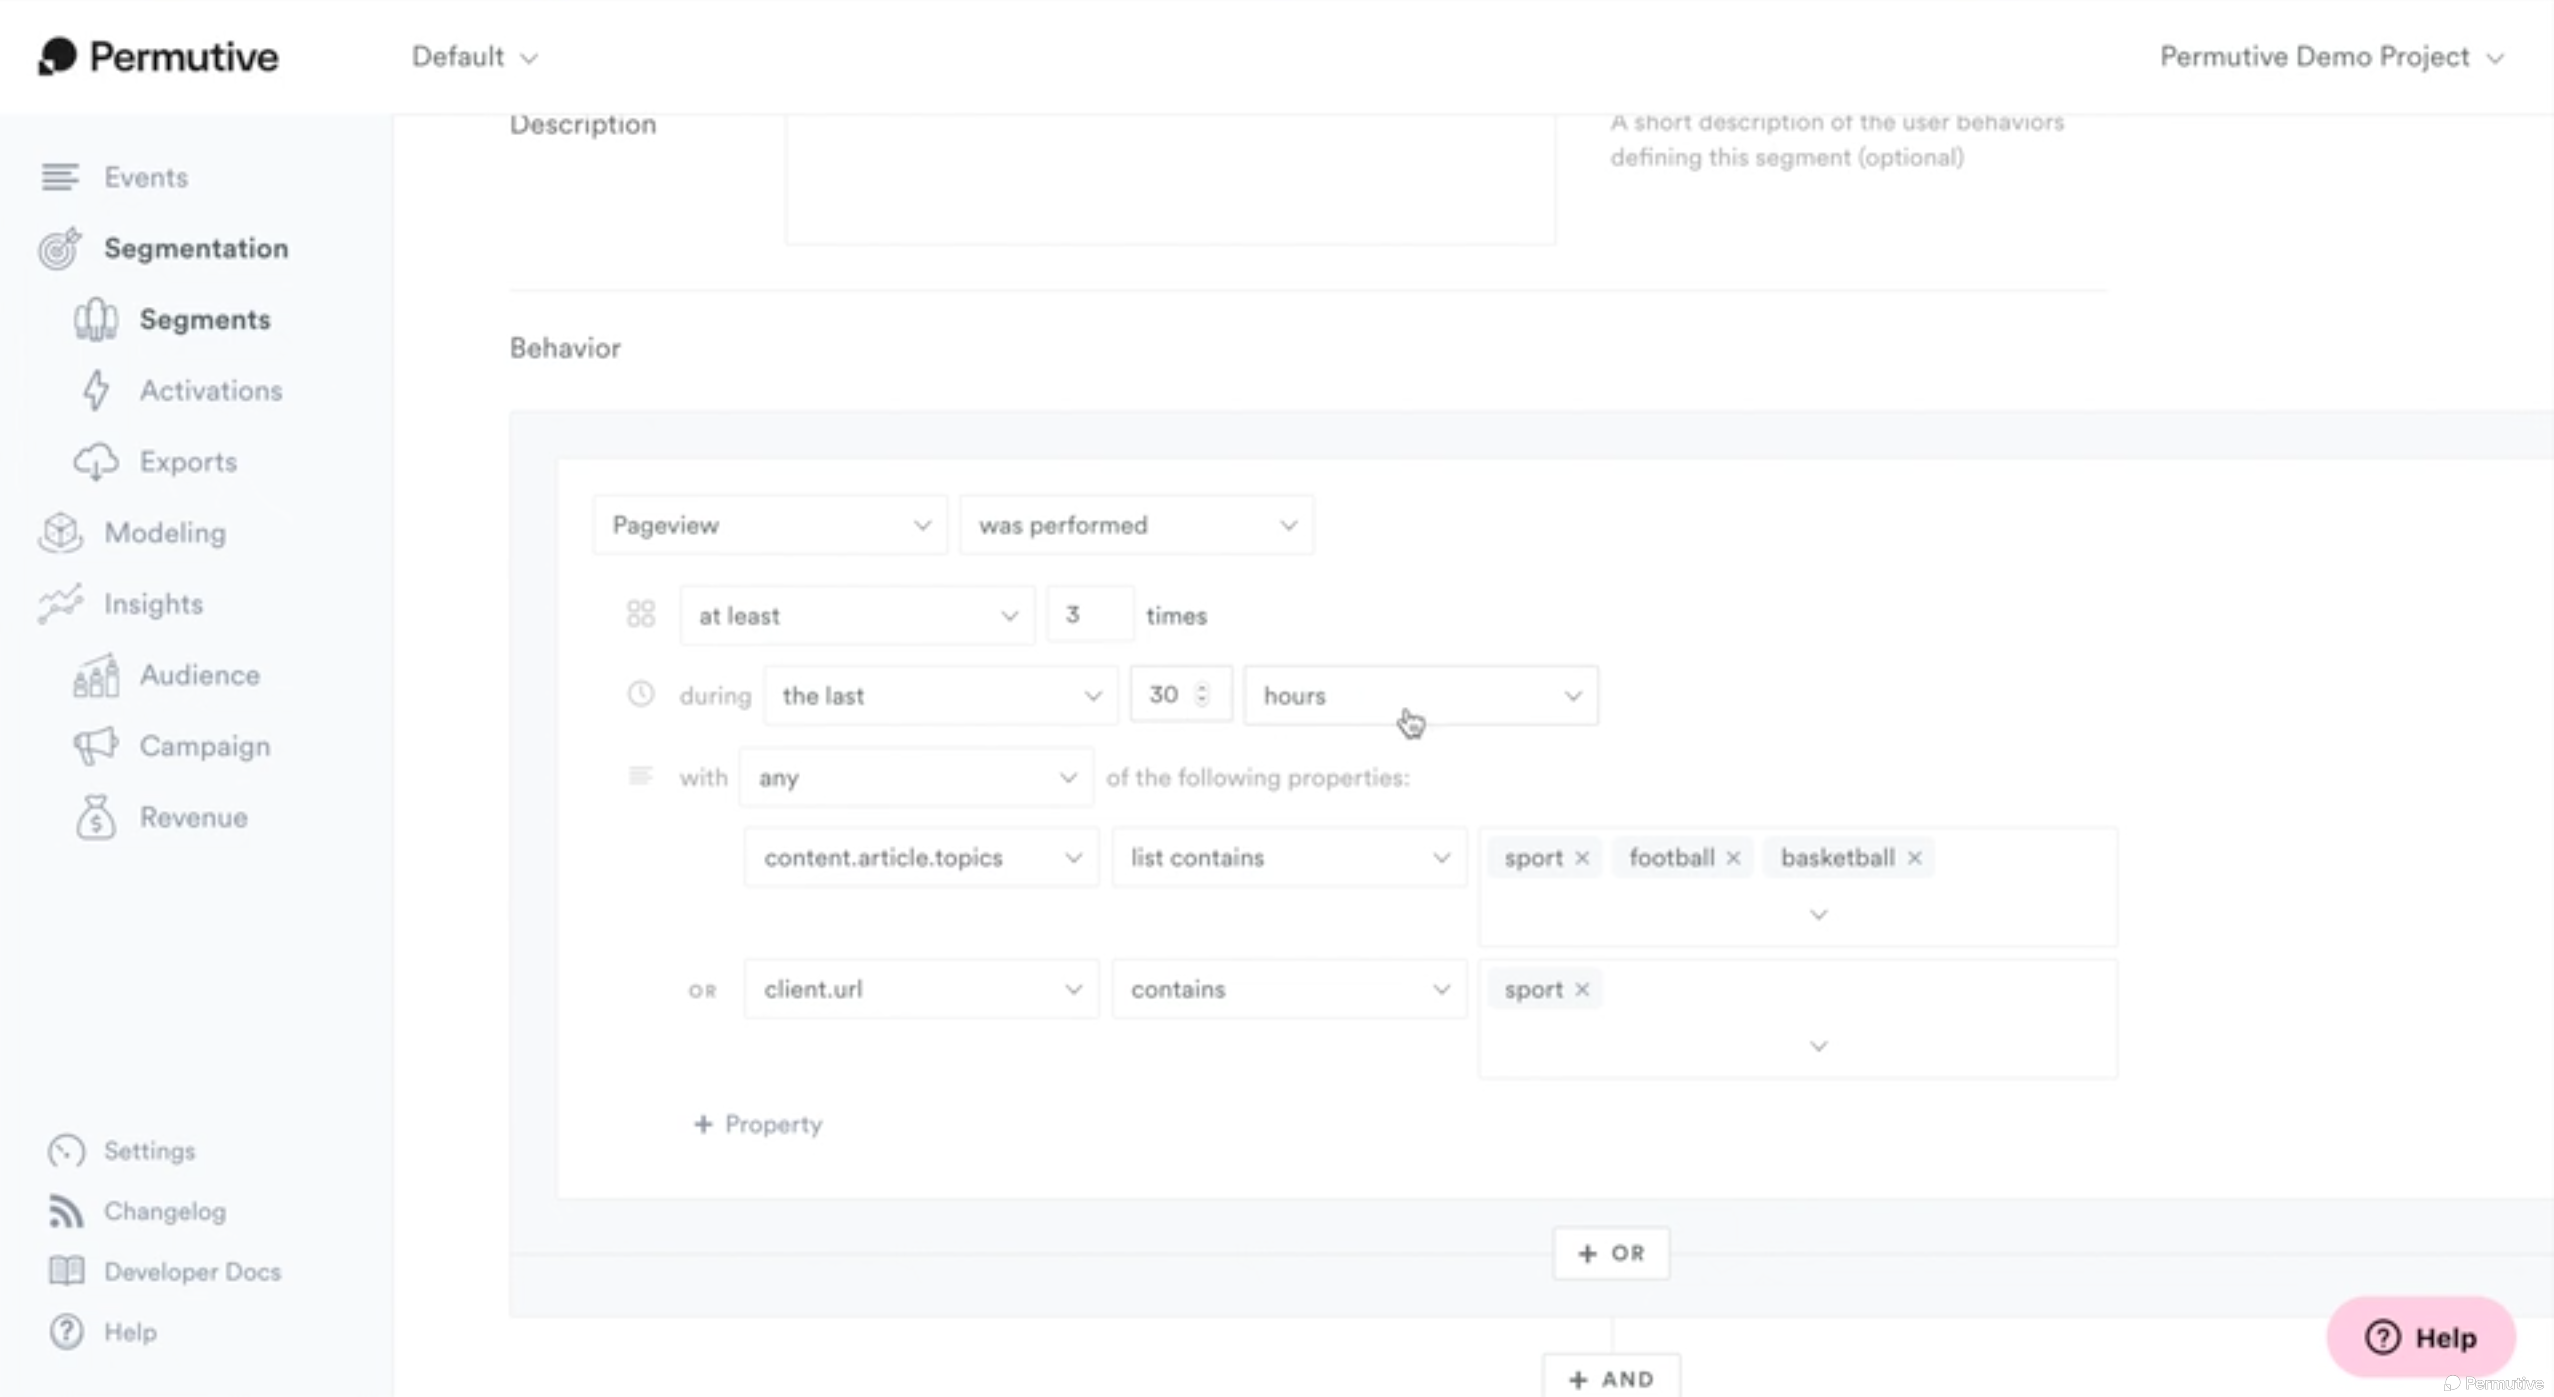Open the content.article.topics property dropdown
2554x1397 pixels.
(920, 858)
